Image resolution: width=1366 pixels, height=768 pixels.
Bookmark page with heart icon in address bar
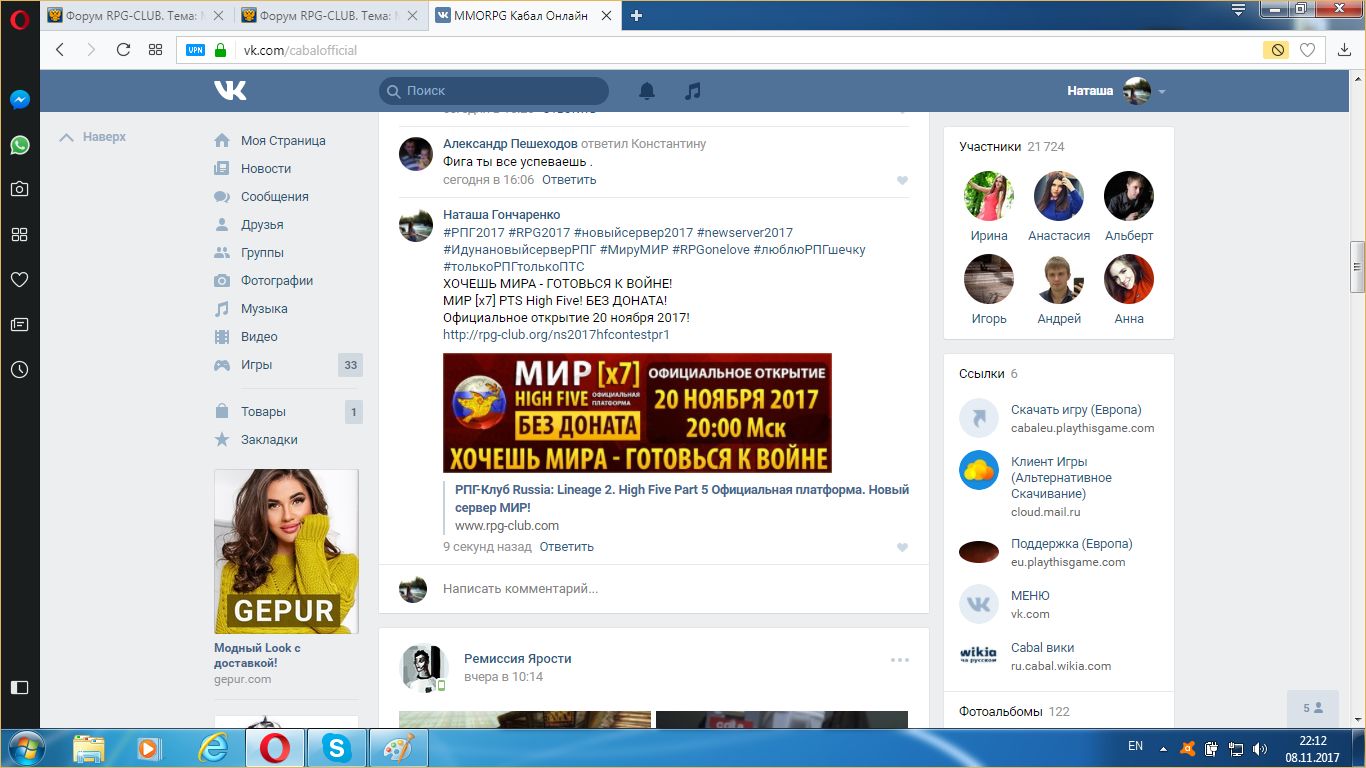tap(1307, 50)
